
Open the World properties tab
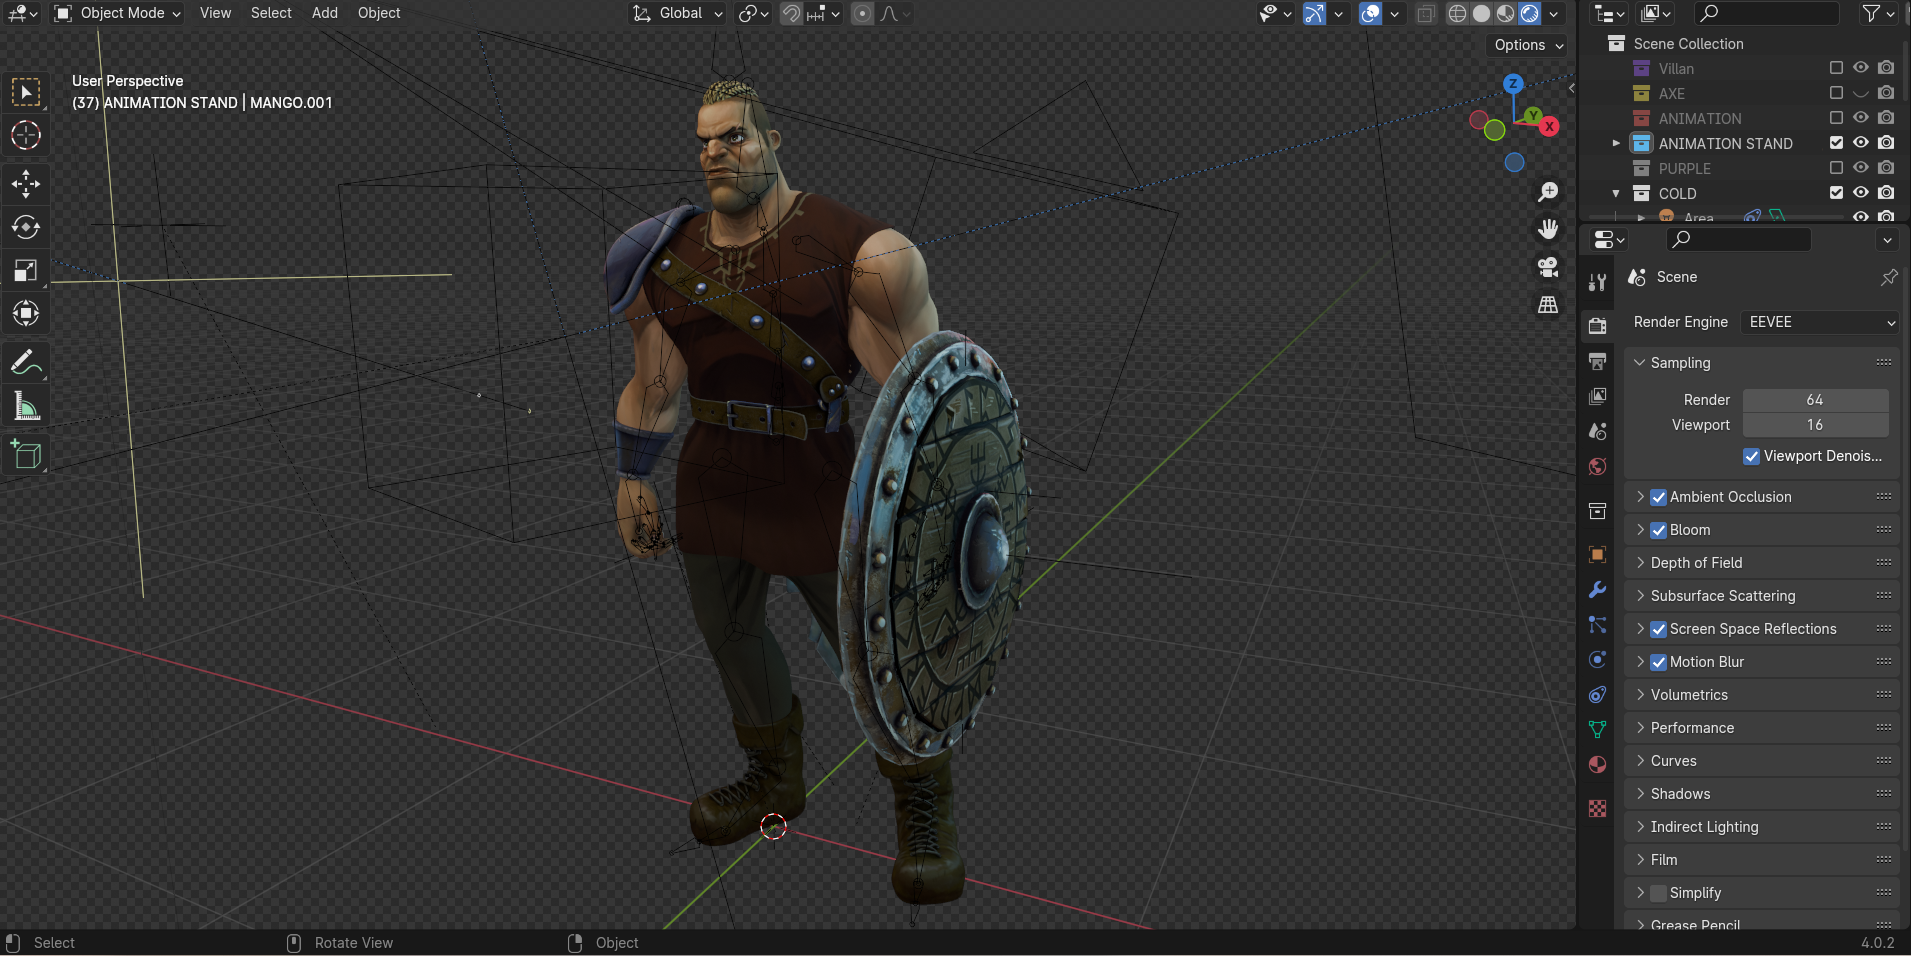tap(1598, 466)
